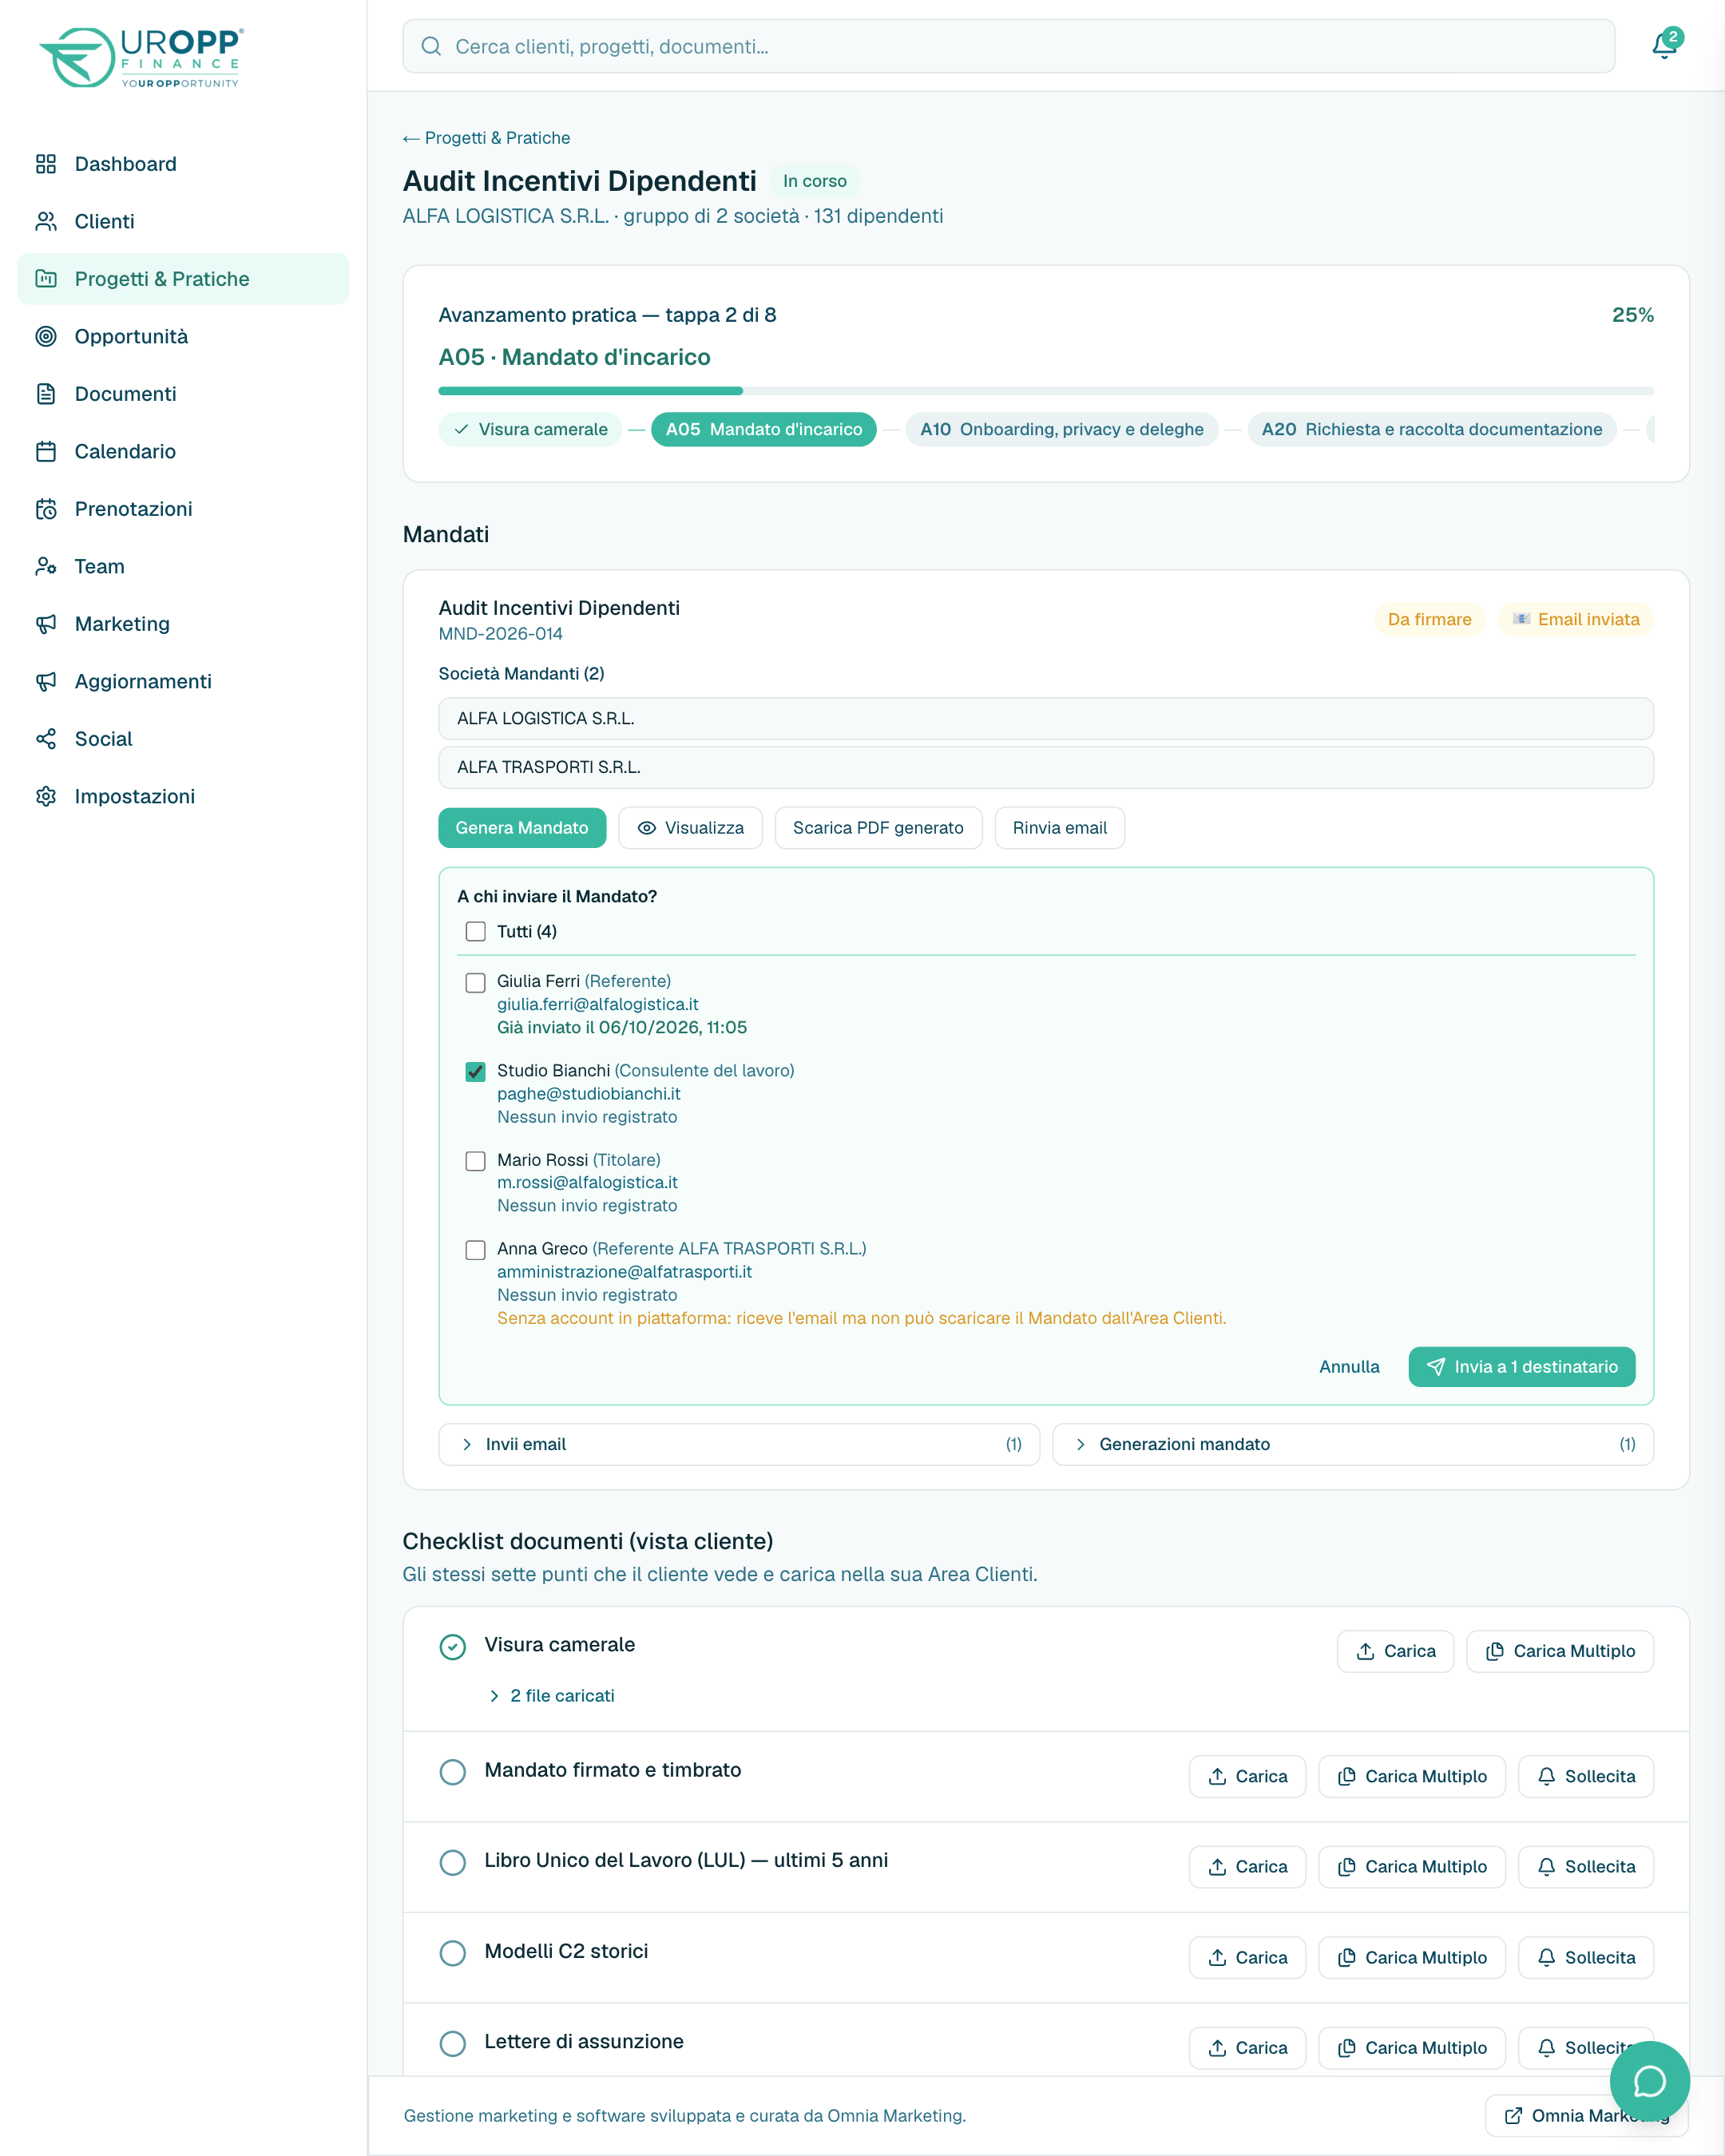The height and width of the screenshot is (2156, 1725).
Task: Click the Marketing megaphone icon
Action: point(46,624)
